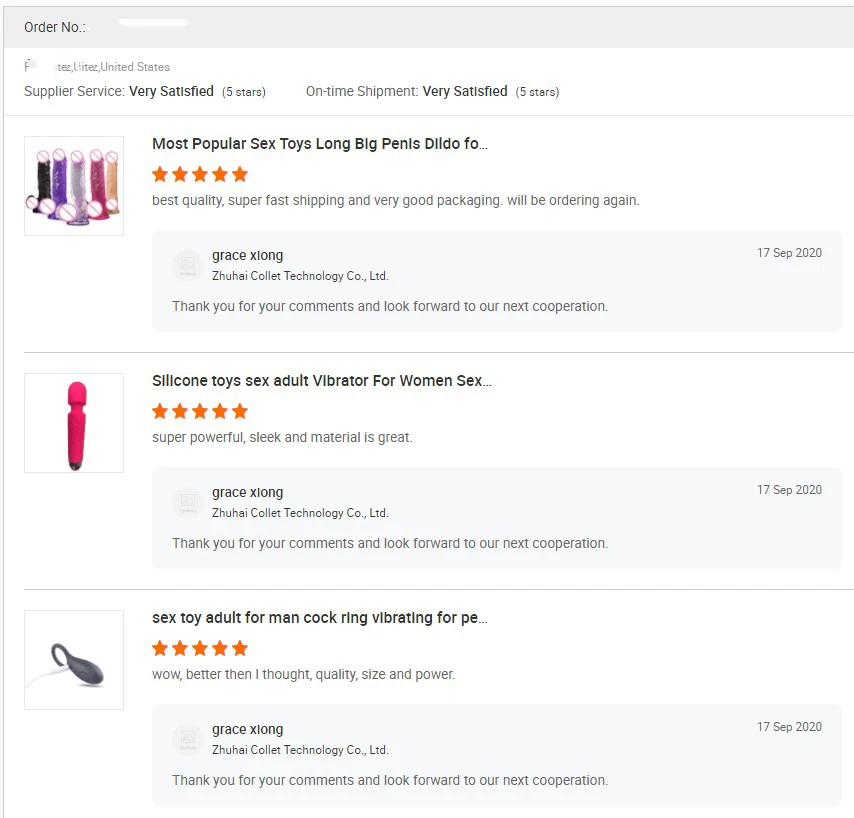The image size is (854, 818).
Task: Open the multi-color product thumbnail
Action: coord(74,186)
